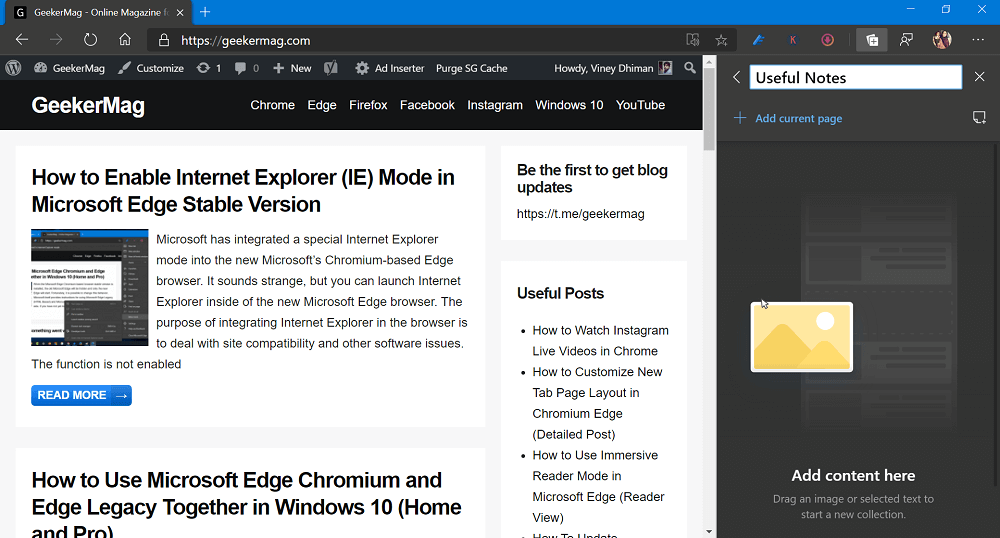This screenshot has width=1000, height=538.
Task: Go back using browser back arrow
Action: pos(22,40)
